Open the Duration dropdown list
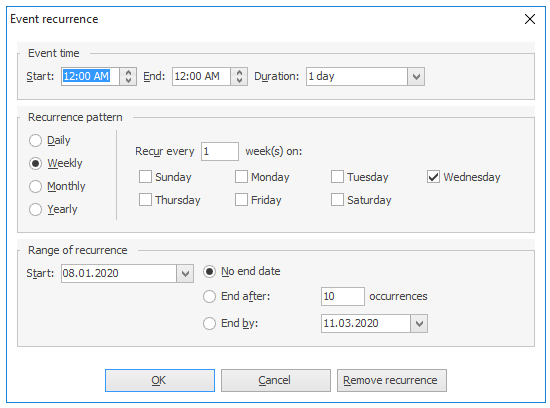550x408 pixels. (x=416, y=76)
